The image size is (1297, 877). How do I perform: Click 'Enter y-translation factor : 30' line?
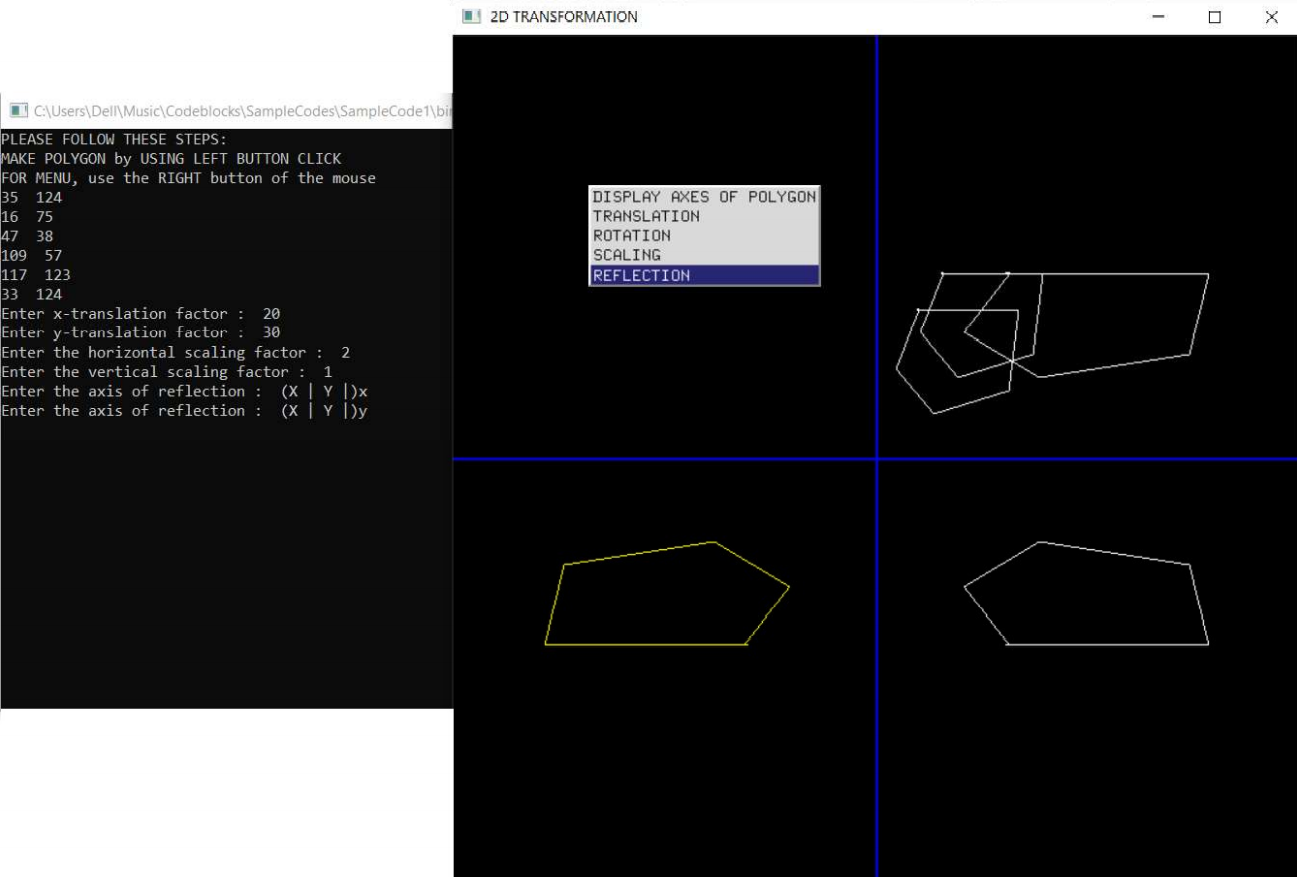pos(141,332)
